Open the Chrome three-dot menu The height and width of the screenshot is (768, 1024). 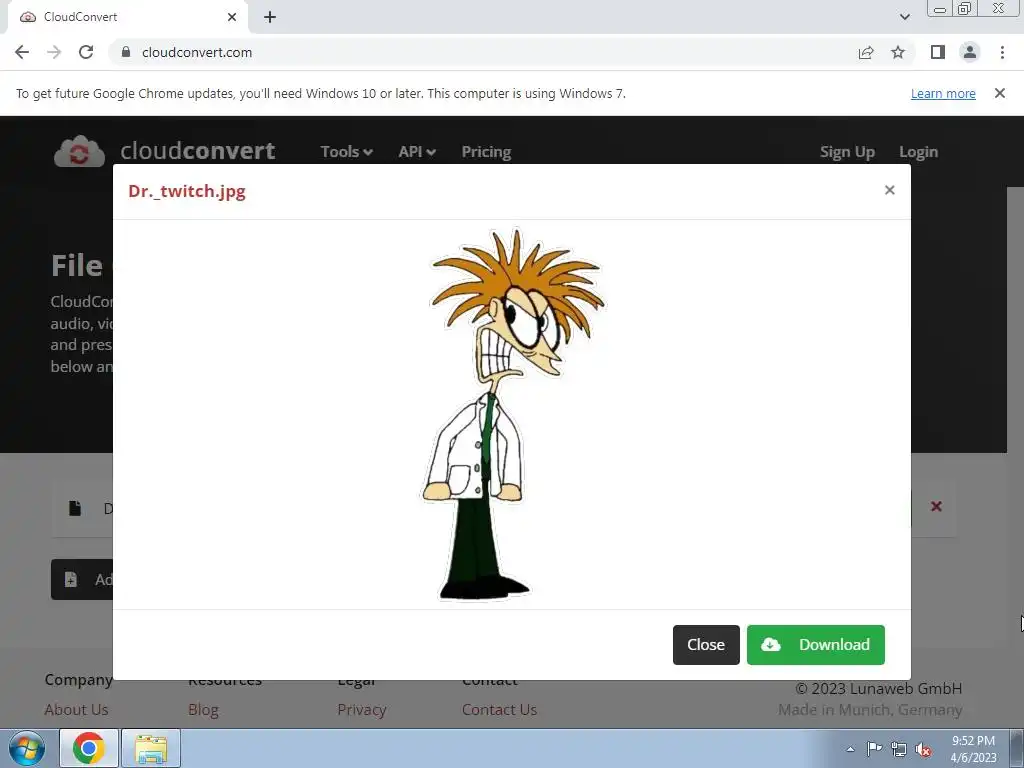1002,52
